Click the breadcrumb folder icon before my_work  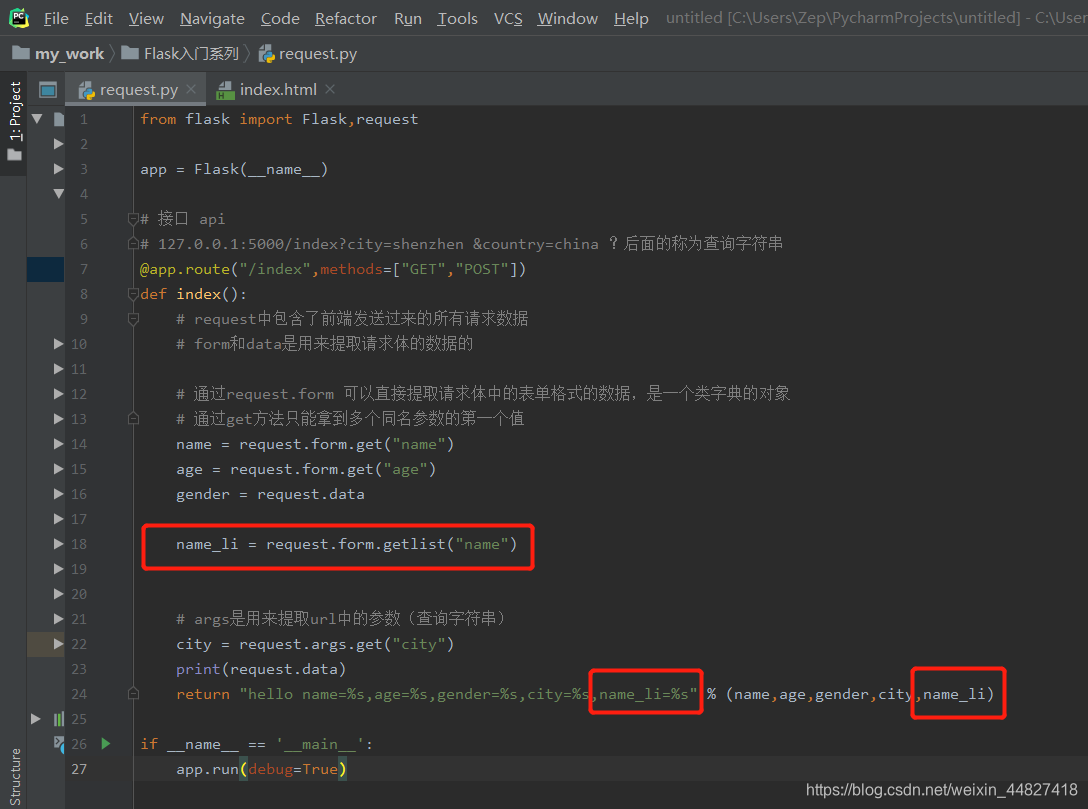(21, 53)
